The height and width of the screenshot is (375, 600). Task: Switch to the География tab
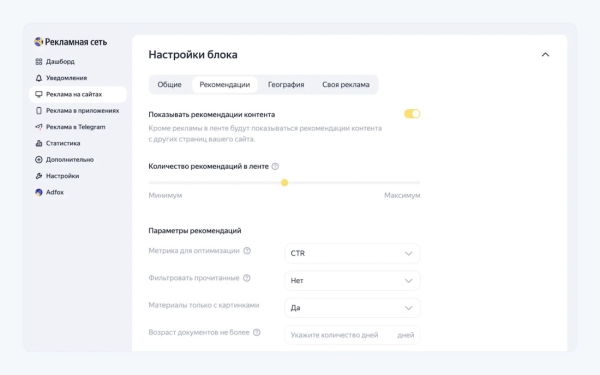click(286, 85)
